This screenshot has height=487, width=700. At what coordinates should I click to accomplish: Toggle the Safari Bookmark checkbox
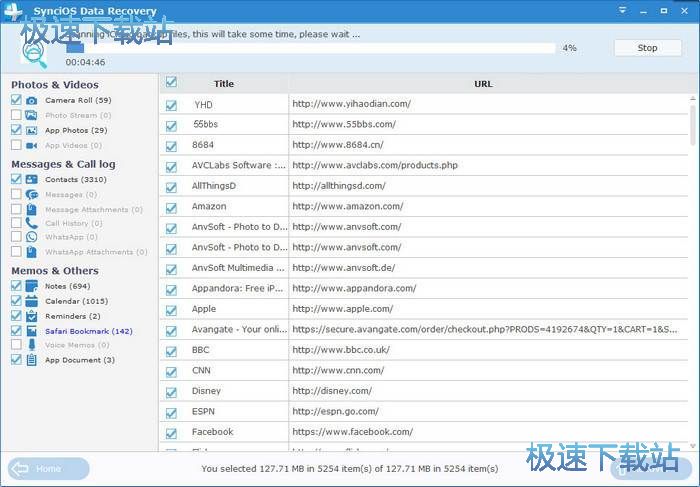[x=16, y=330]
